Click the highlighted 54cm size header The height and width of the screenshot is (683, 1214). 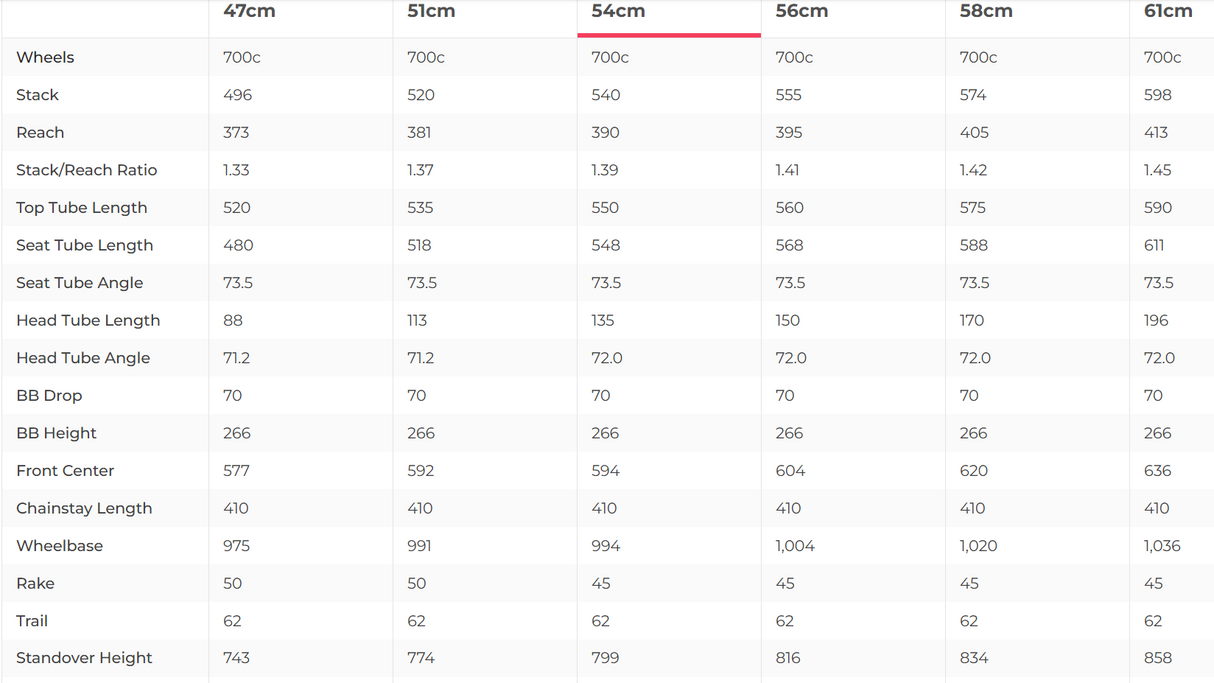click(x=618, y=12)
